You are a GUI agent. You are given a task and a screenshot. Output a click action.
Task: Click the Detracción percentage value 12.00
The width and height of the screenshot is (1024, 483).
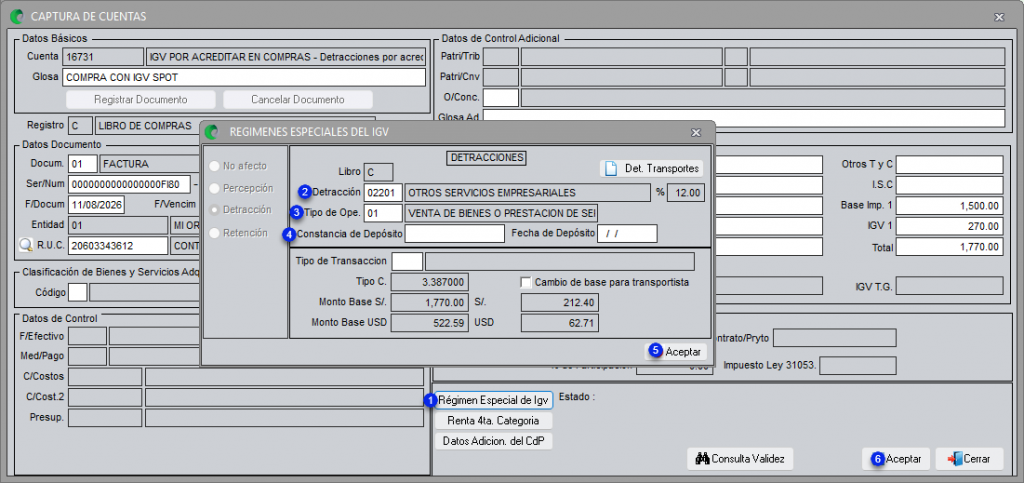coord(686,193)
